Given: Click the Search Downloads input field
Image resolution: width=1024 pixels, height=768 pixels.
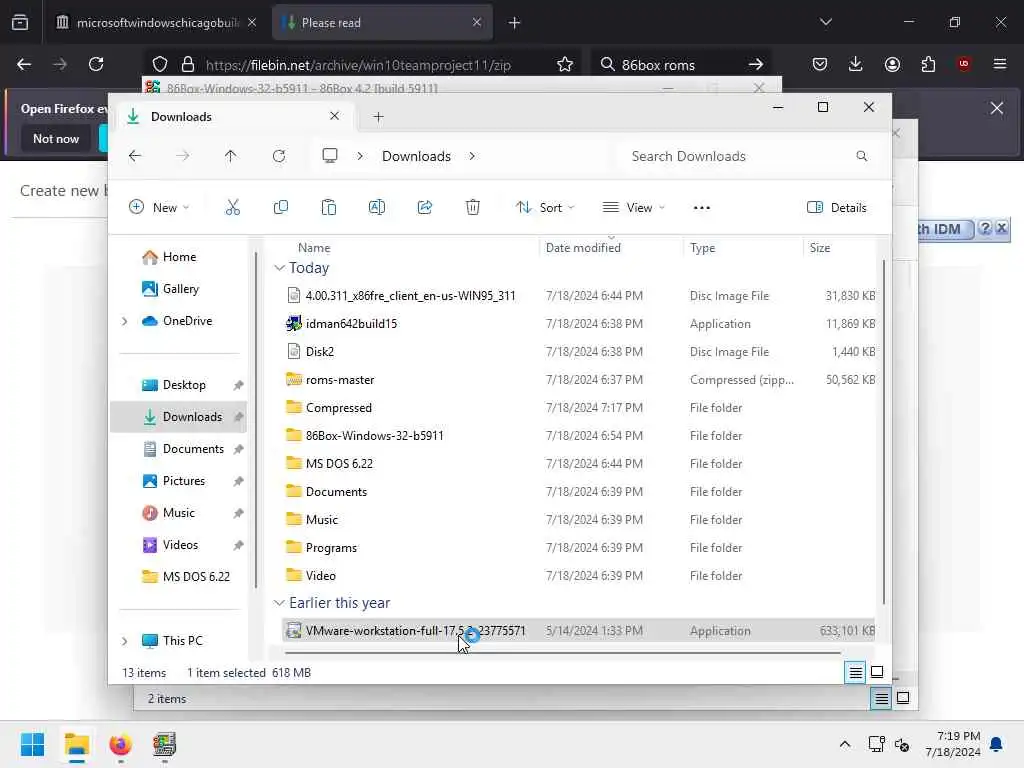Looking at the screenshot, I should click(x=741, y=156).
